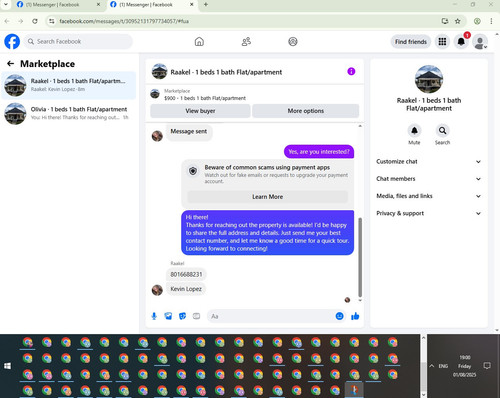
Task: Click the taskbar overflow scrollbar down arrow
Action: pyautogui.click(x=423, y=395)
